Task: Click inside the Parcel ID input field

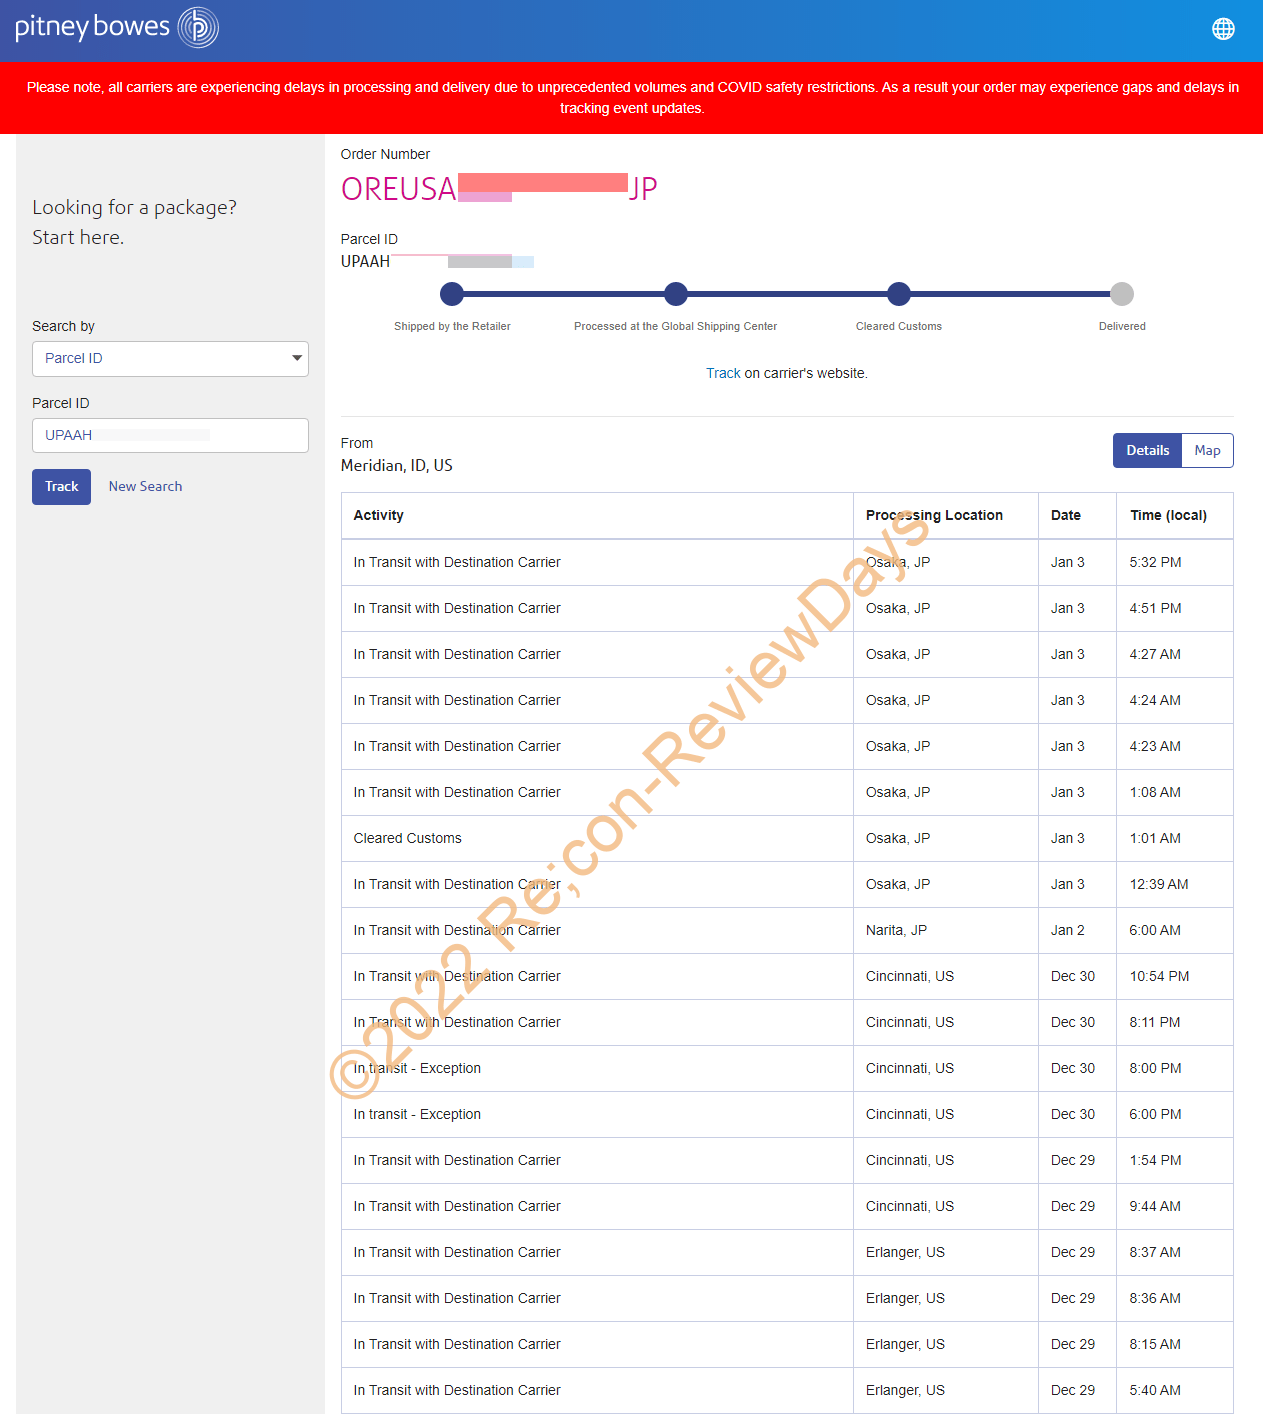Action: (x=170, y=435)
